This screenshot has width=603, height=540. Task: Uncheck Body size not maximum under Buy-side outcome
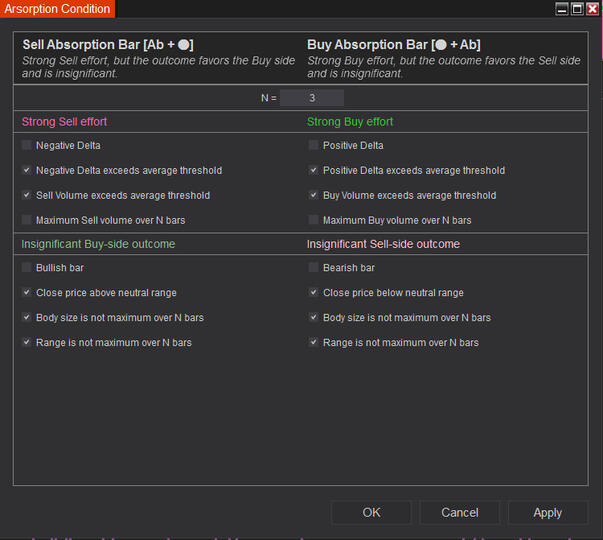click(27, 318)
